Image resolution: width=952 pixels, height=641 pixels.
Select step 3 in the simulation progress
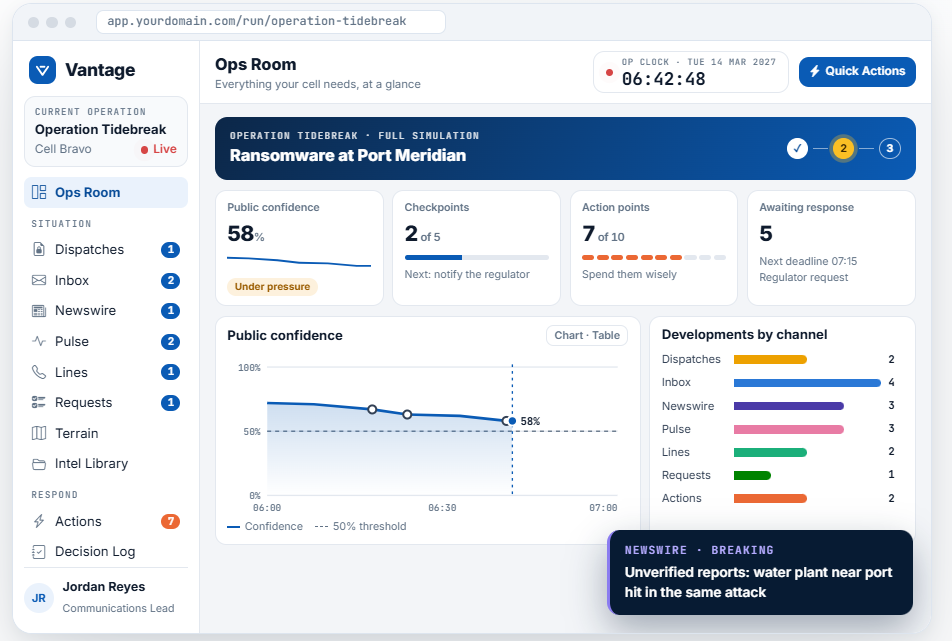click(x=889, y=148)
